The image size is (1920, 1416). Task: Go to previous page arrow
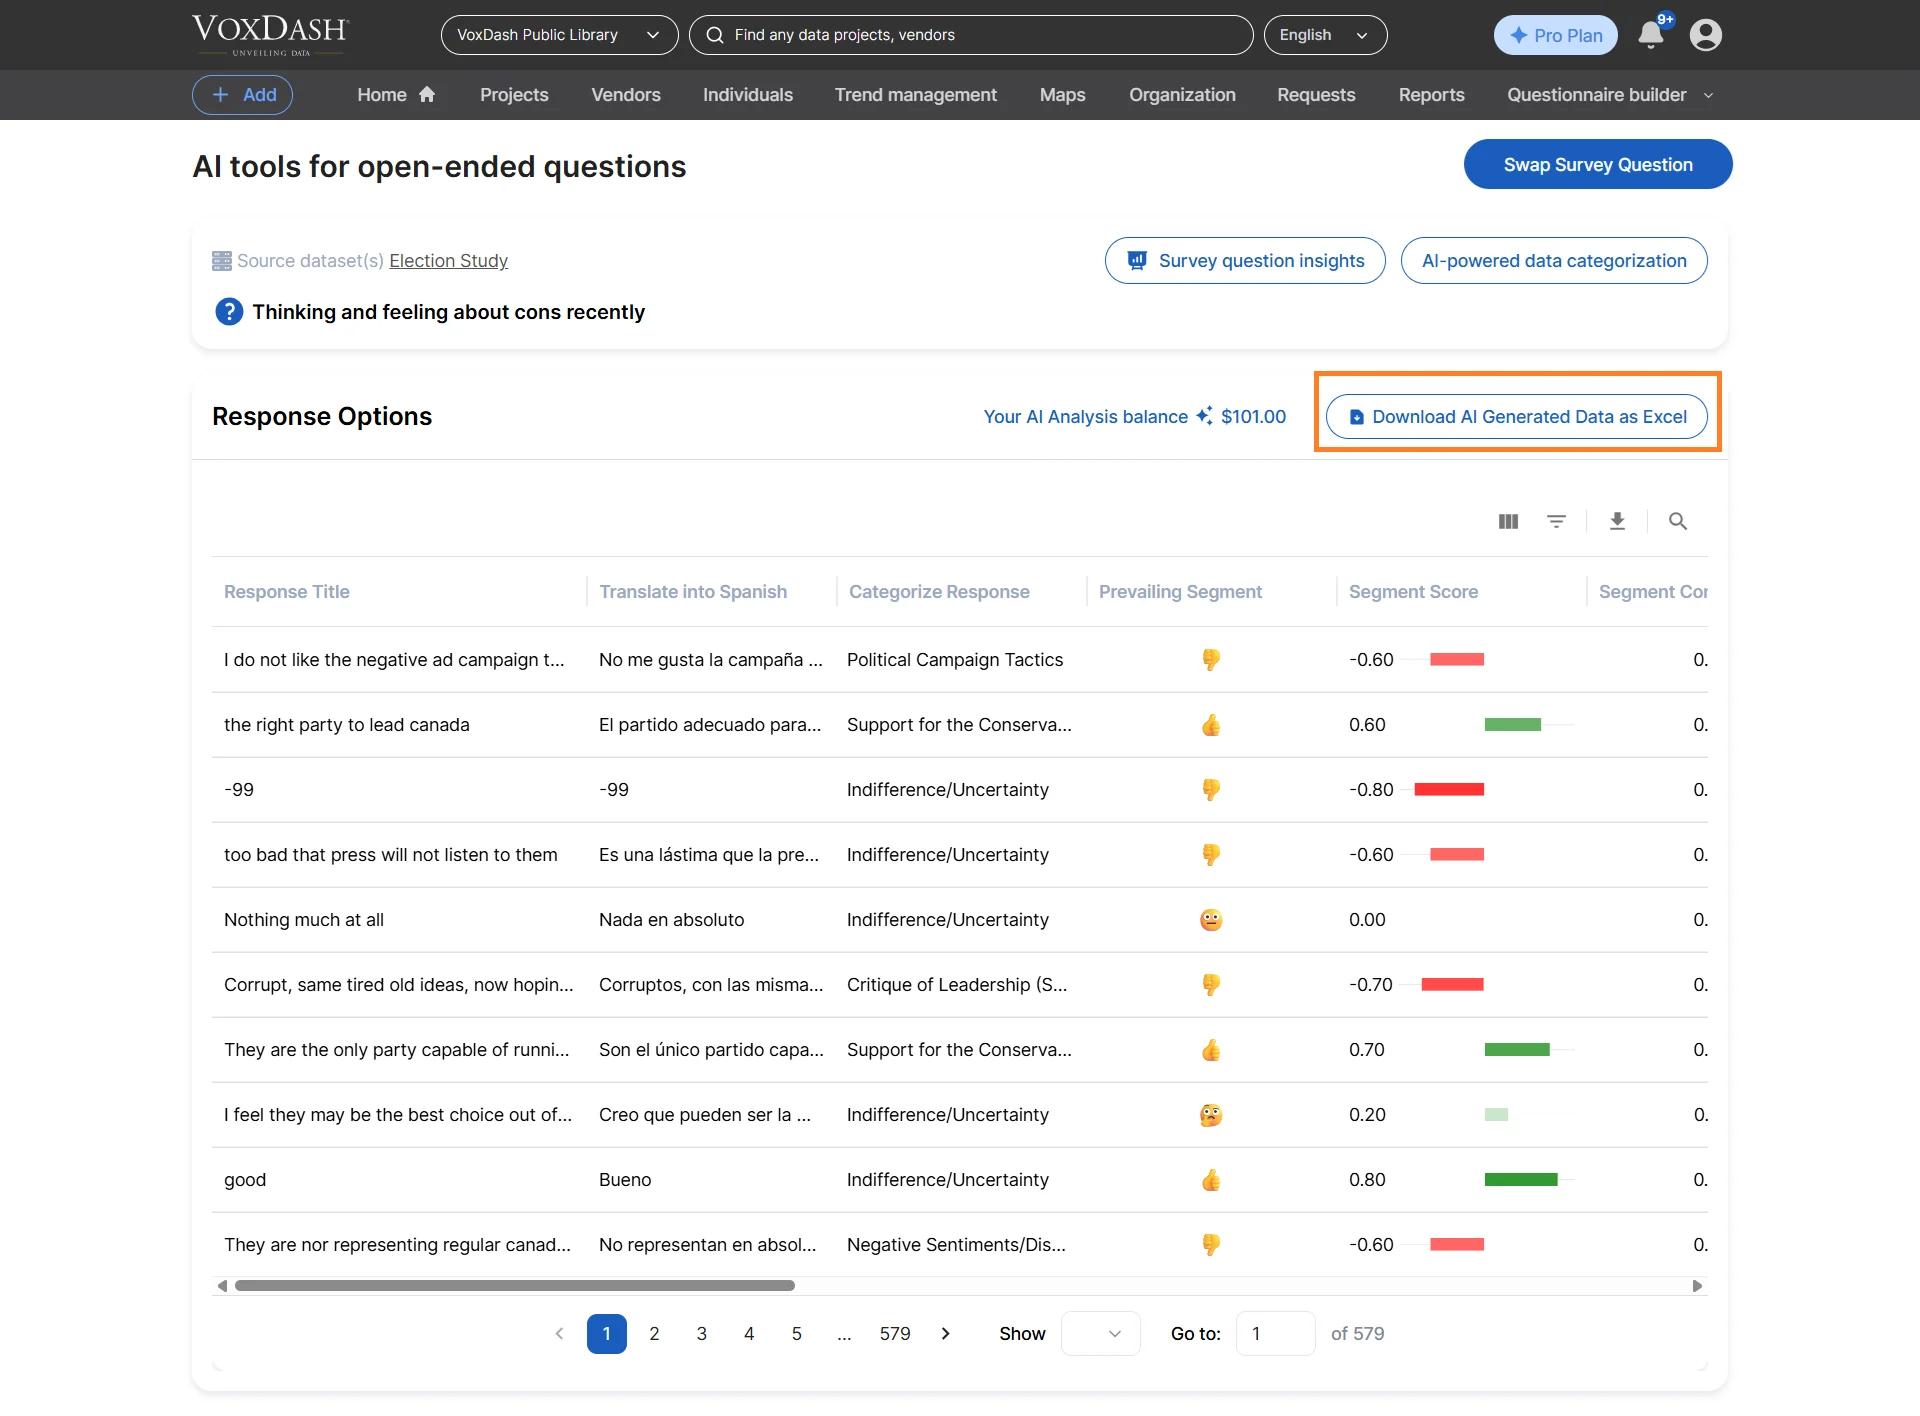pyautogui.click(x=559, y=1333)
